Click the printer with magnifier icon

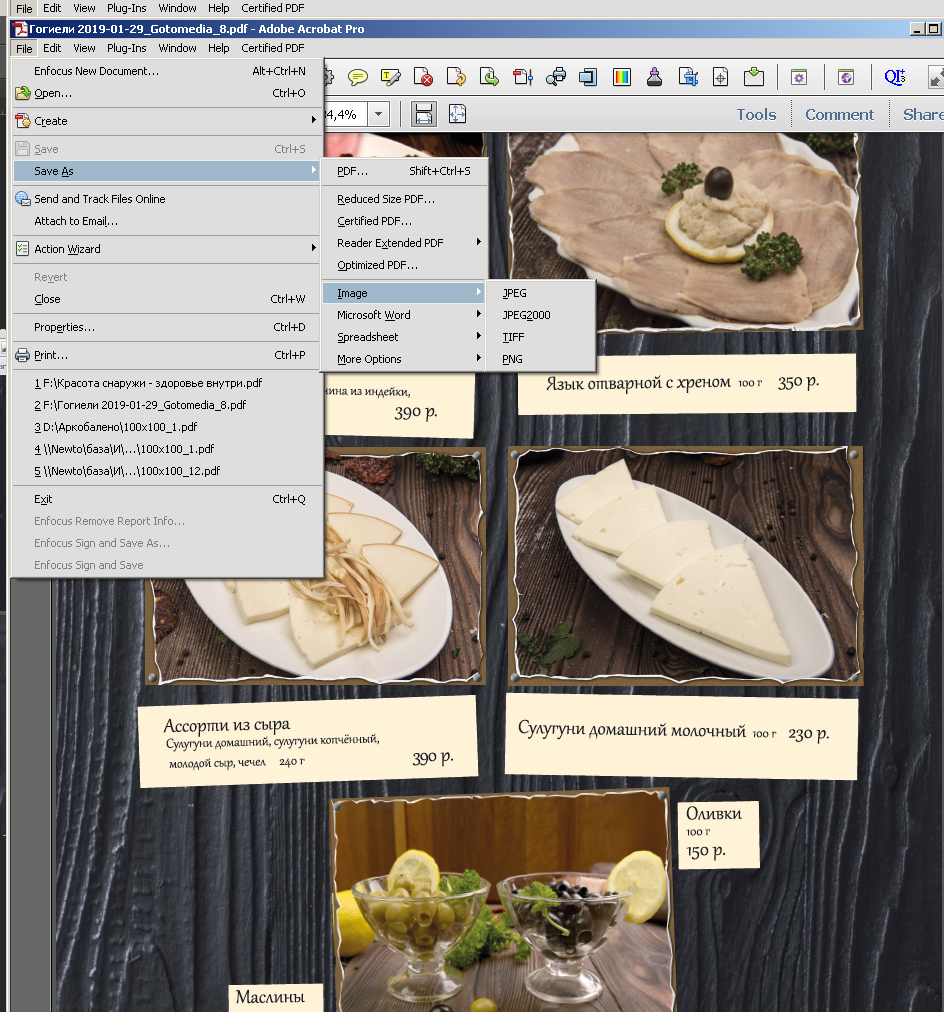tap(557, 77)
